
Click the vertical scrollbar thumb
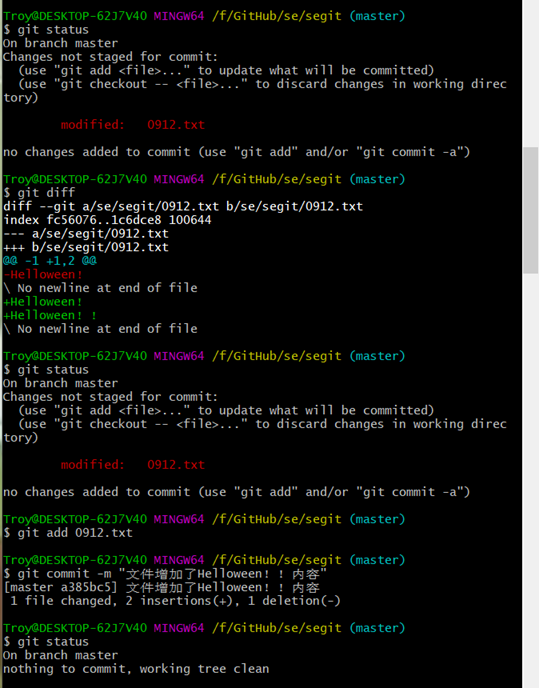(x=531, y=210)
